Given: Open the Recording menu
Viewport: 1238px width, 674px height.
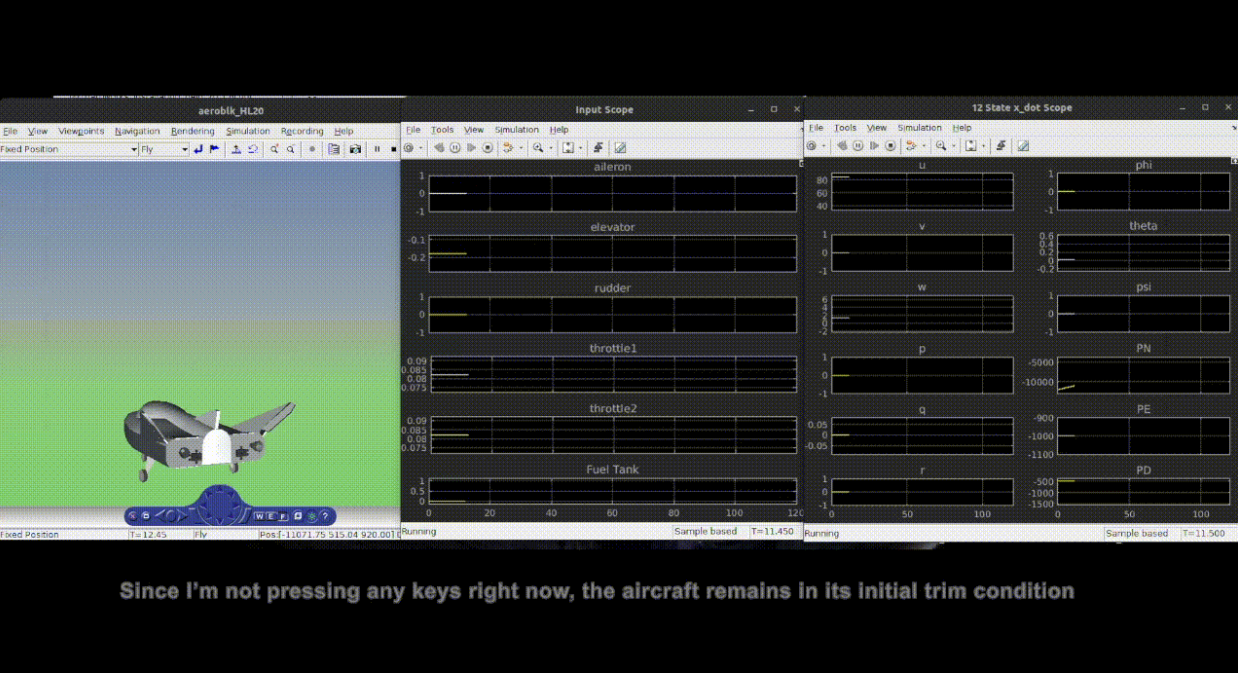Looking at the screenshot, I should click(x=302, y=131).
